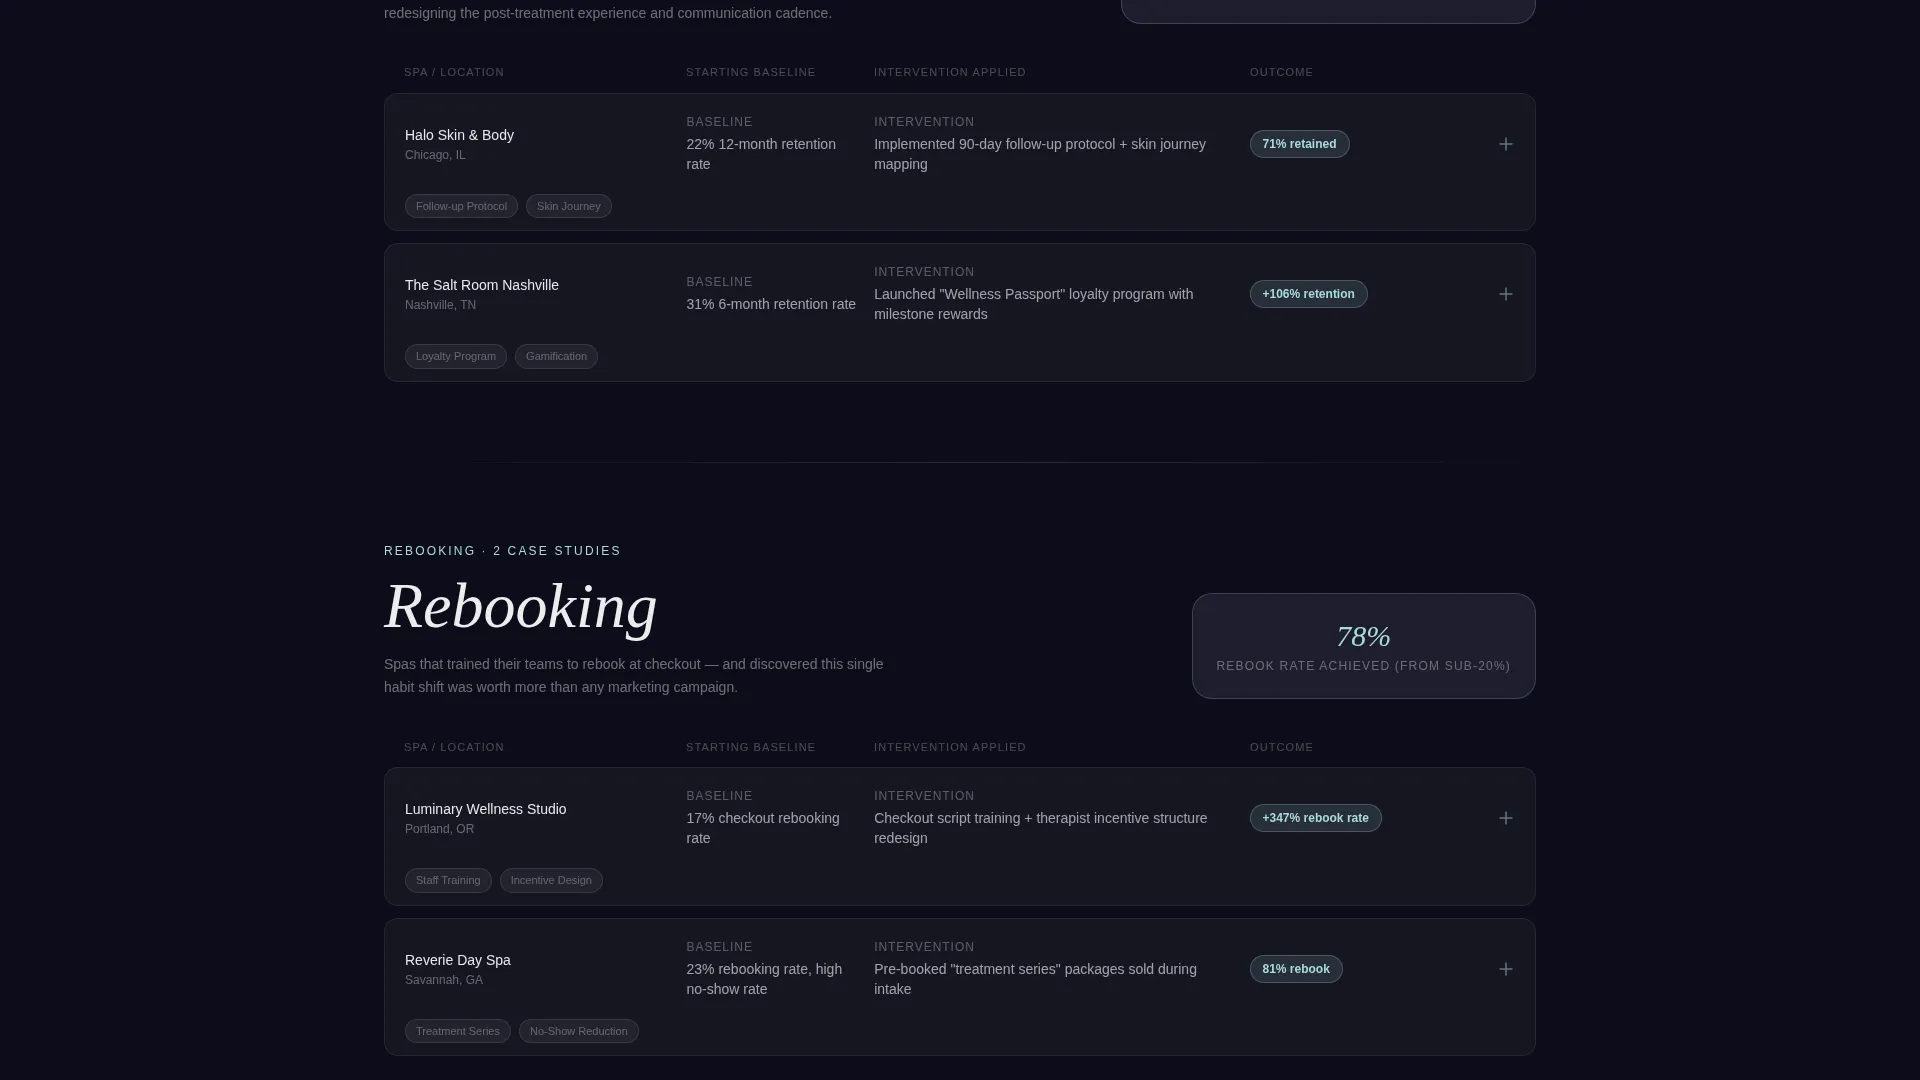Open the Reverie Day Spa case study

[x=959, y=987]
